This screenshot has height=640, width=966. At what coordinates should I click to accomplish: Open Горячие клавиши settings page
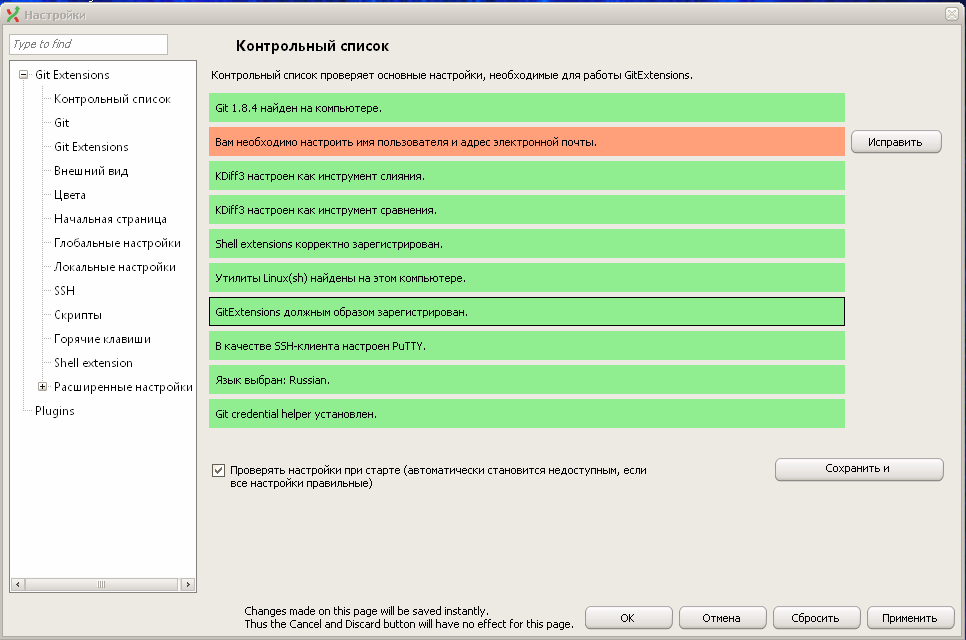click(x=102, y=339)
